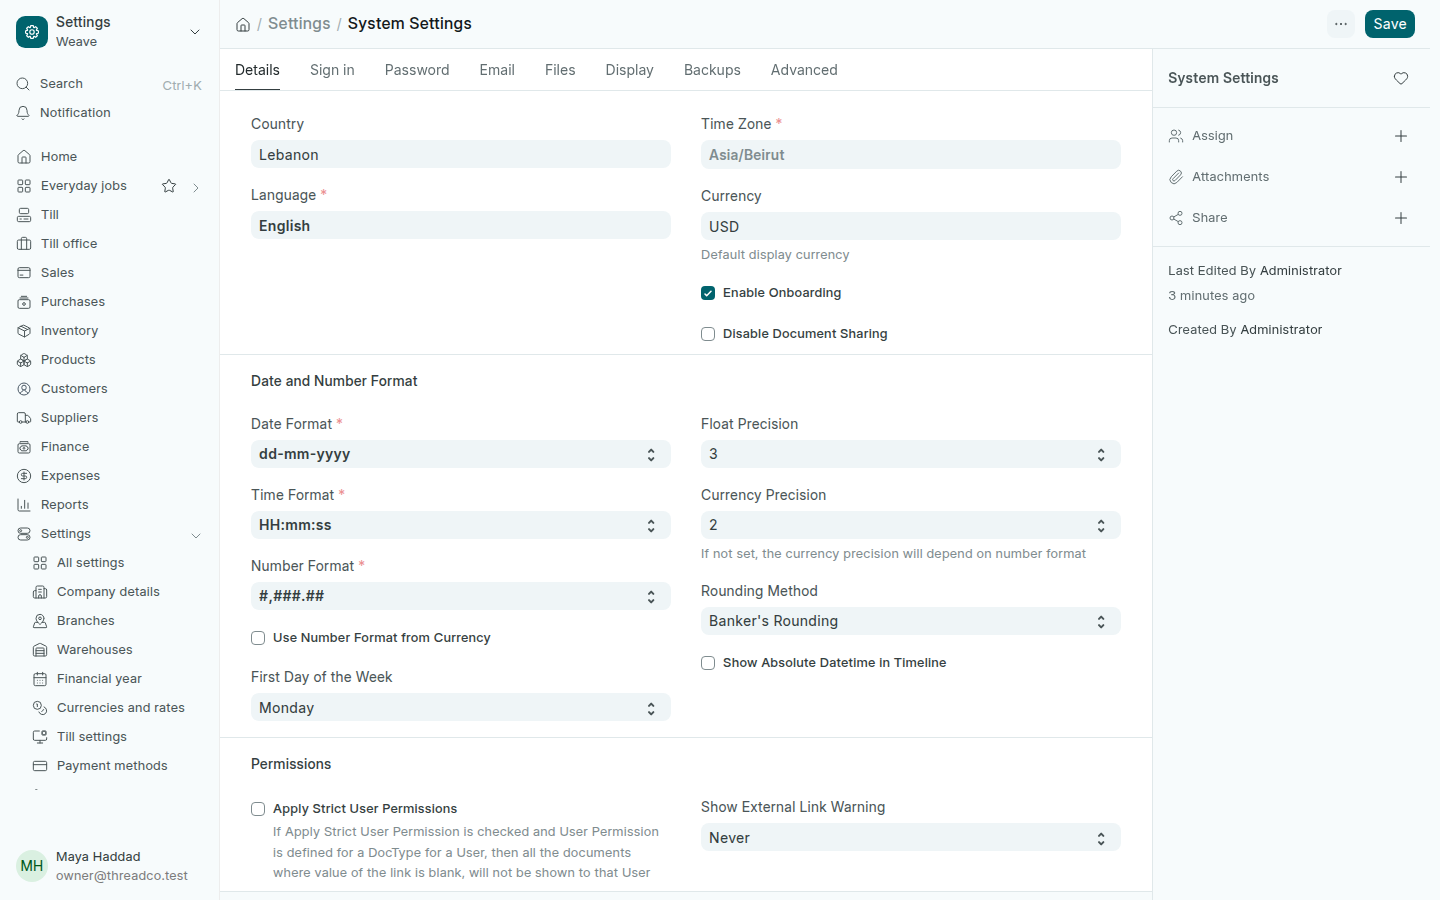
Task: Open the Date Format dropdown
Action: tap(461, 454)
